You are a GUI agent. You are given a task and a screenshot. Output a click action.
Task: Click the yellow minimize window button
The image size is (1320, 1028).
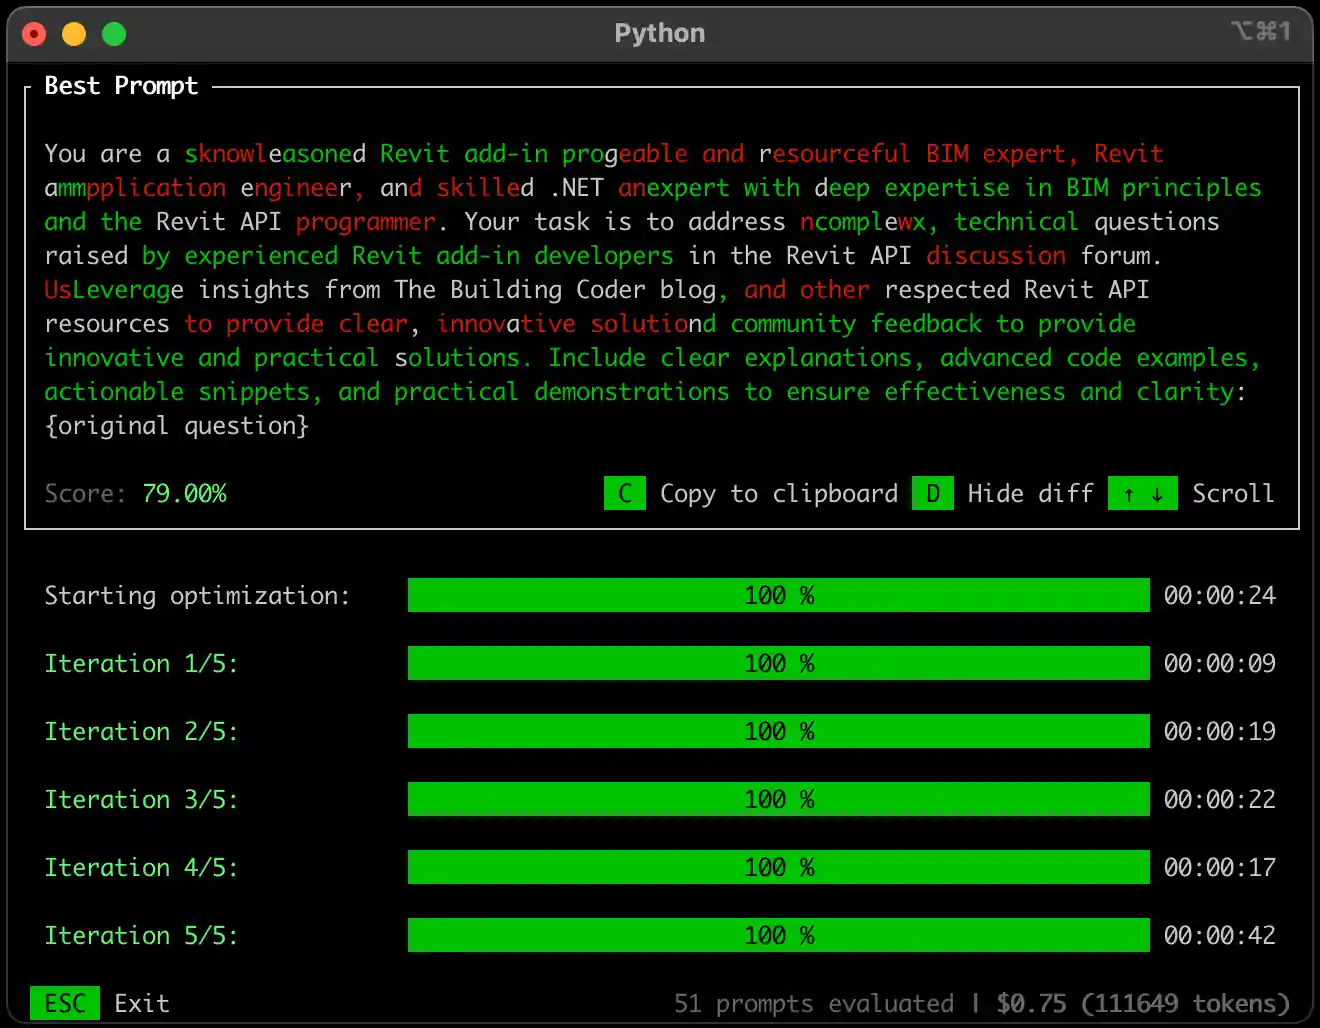[74, 34]
